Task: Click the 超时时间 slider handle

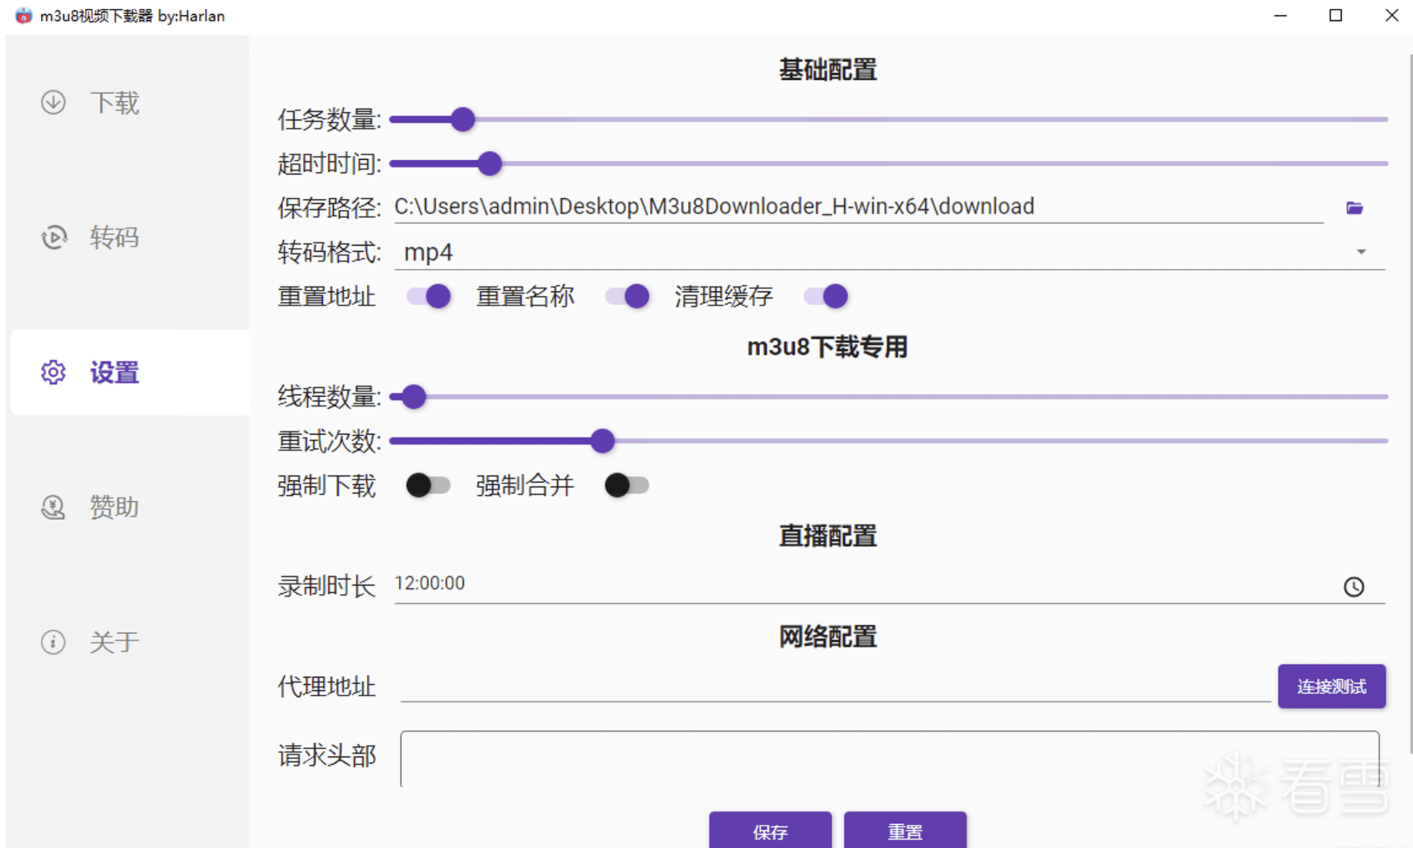Action: [x=489, y=164]
